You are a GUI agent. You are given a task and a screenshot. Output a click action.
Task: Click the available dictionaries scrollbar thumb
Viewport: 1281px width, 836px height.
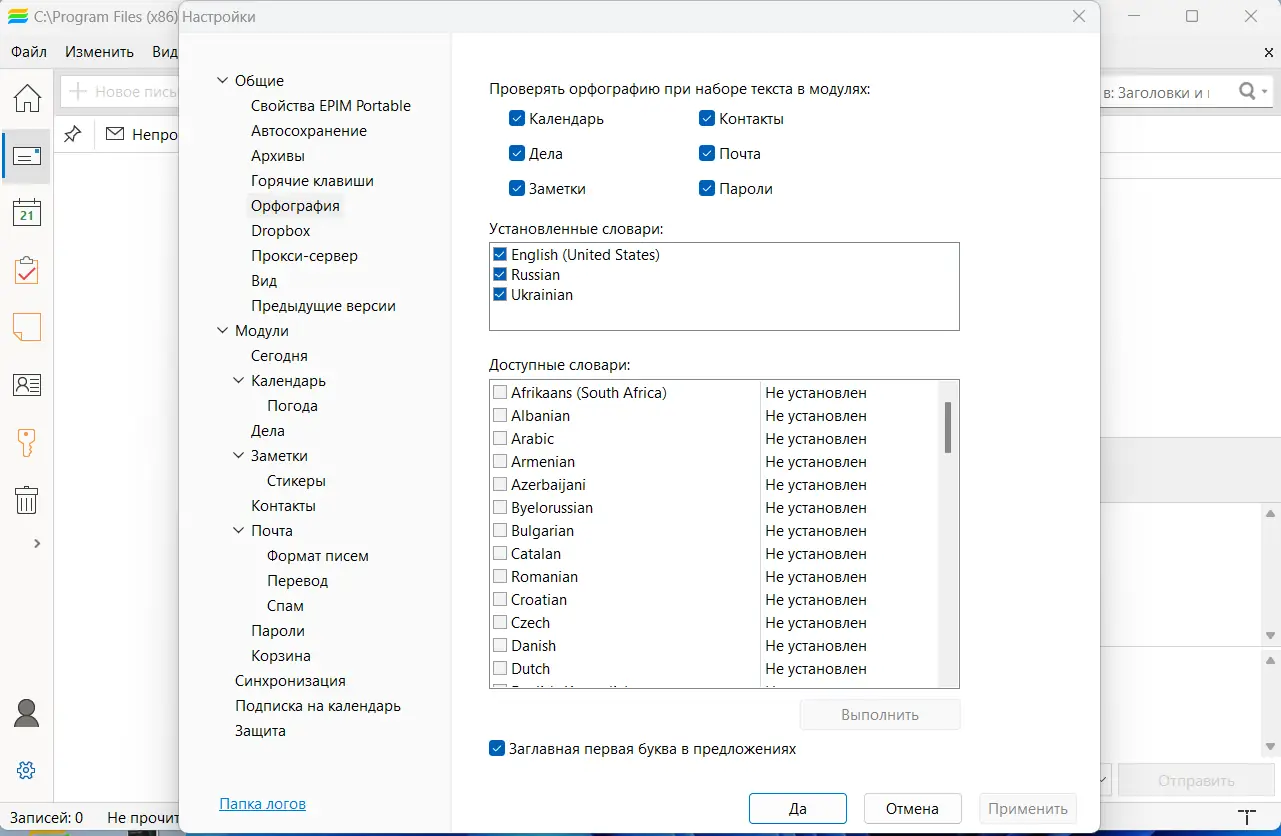coord(947,427)
